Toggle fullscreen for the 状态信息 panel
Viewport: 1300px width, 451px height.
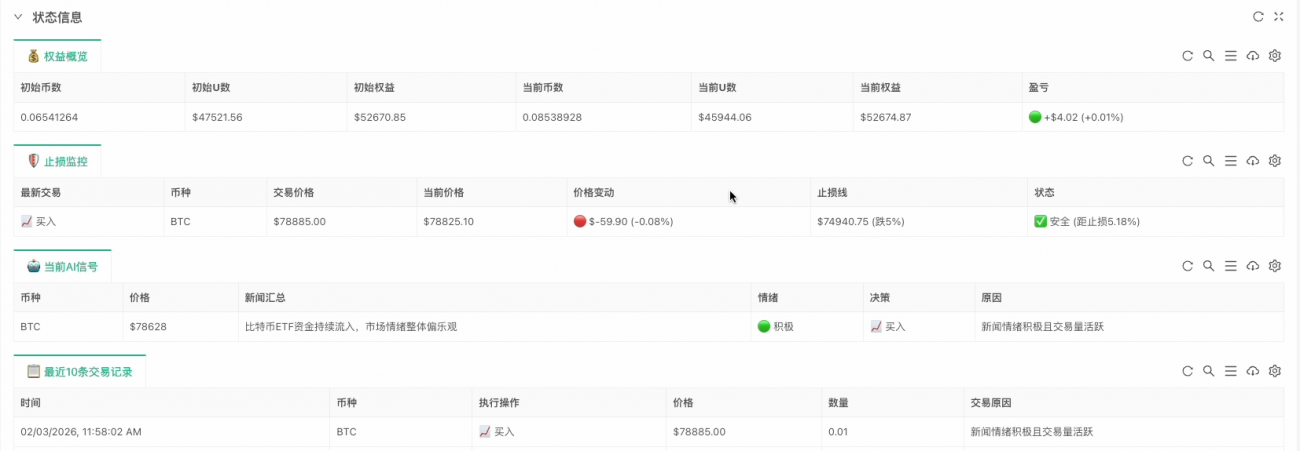[x=1279, y=17]
